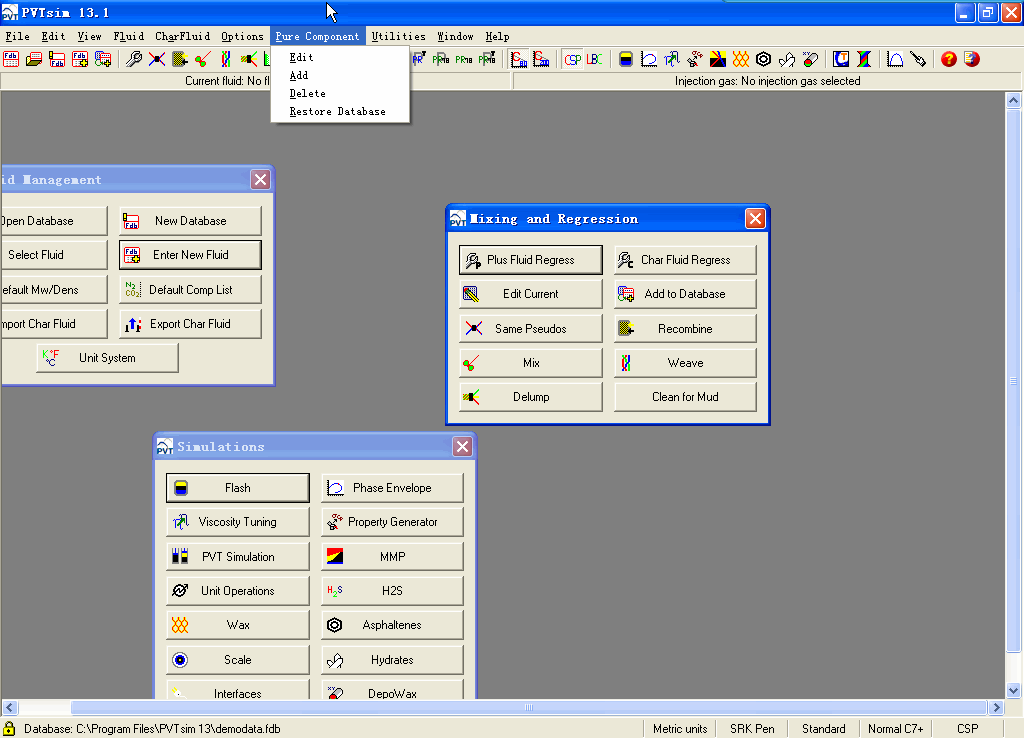Image resolution: width=1024 pixels, height=738 pixels.
Task: Click Normal C7+ in status bar
Action: point(895,729)
